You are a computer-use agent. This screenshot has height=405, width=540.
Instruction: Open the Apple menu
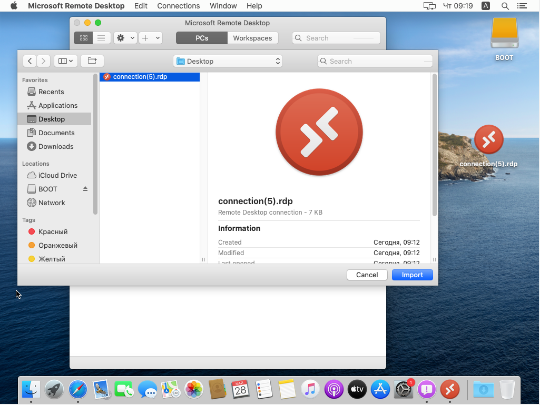tap(14, 6)
